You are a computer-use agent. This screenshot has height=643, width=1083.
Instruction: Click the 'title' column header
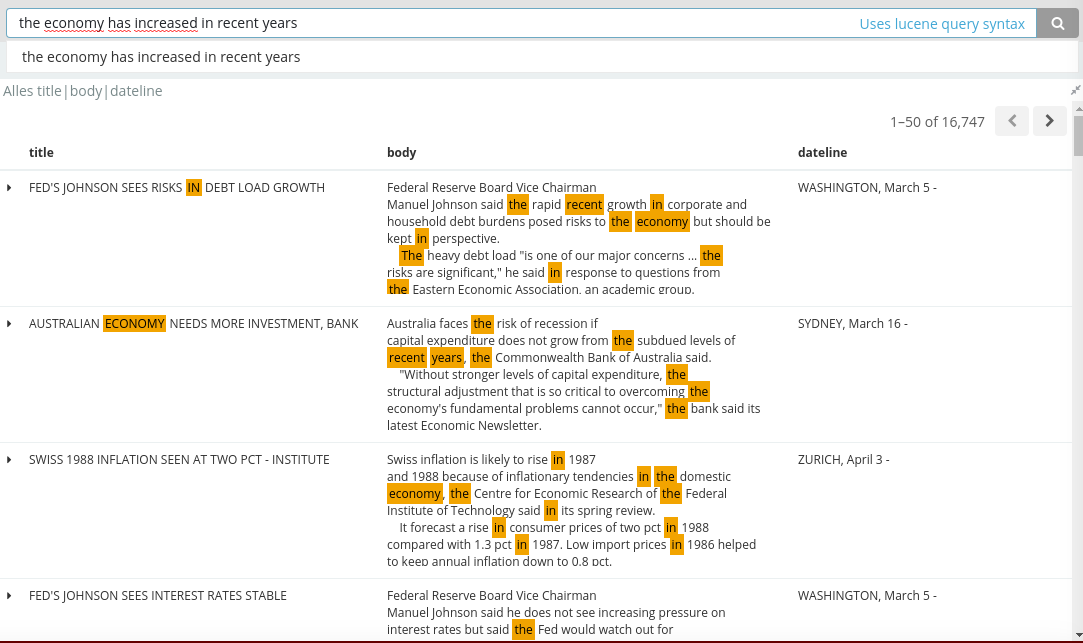click(41, 153)
